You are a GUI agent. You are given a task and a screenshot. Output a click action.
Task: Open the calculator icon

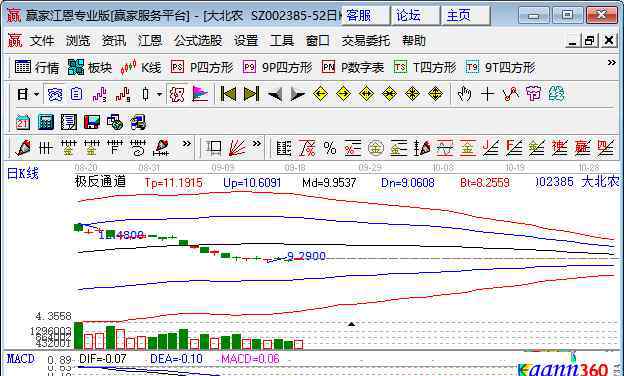click(45, 122)
